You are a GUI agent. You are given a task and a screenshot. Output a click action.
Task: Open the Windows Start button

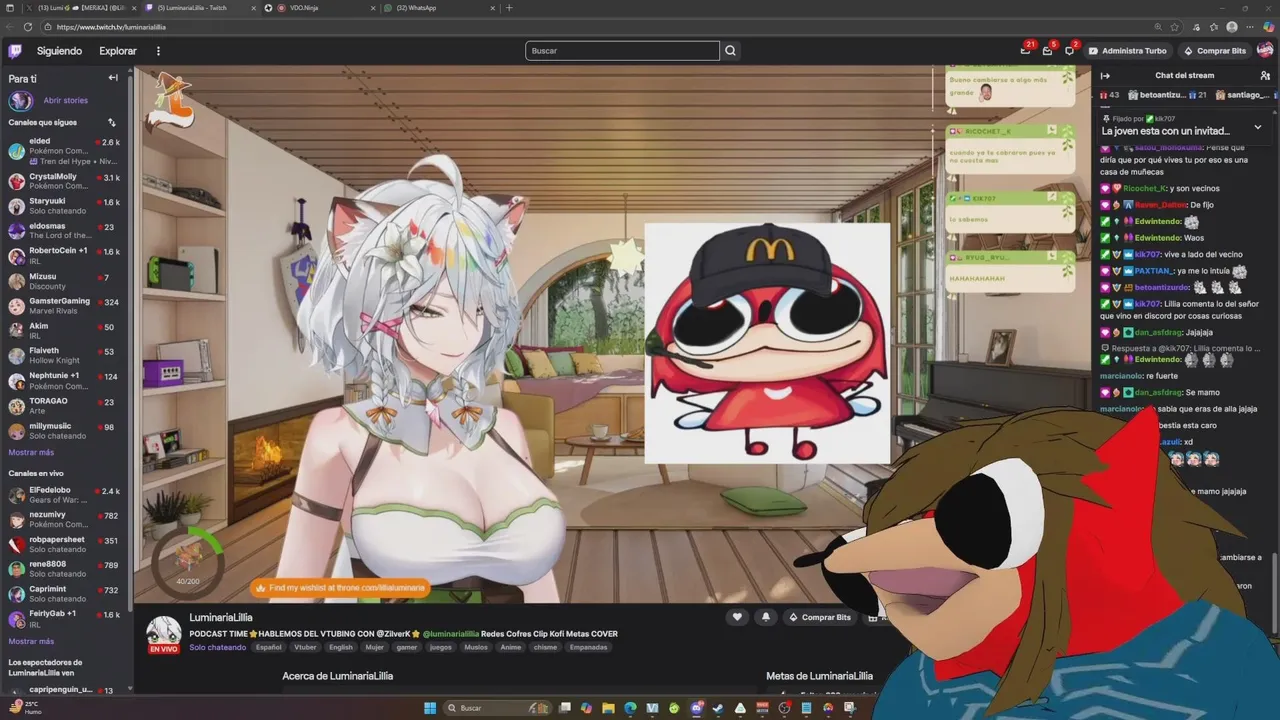point(430,708)
